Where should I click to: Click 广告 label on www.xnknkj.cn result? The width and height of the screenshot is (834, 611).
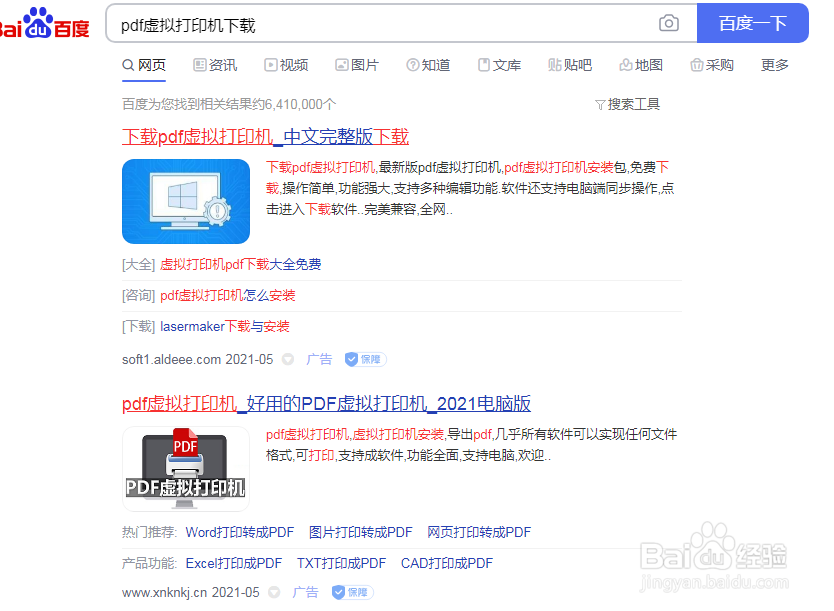[x=305, y=592]
